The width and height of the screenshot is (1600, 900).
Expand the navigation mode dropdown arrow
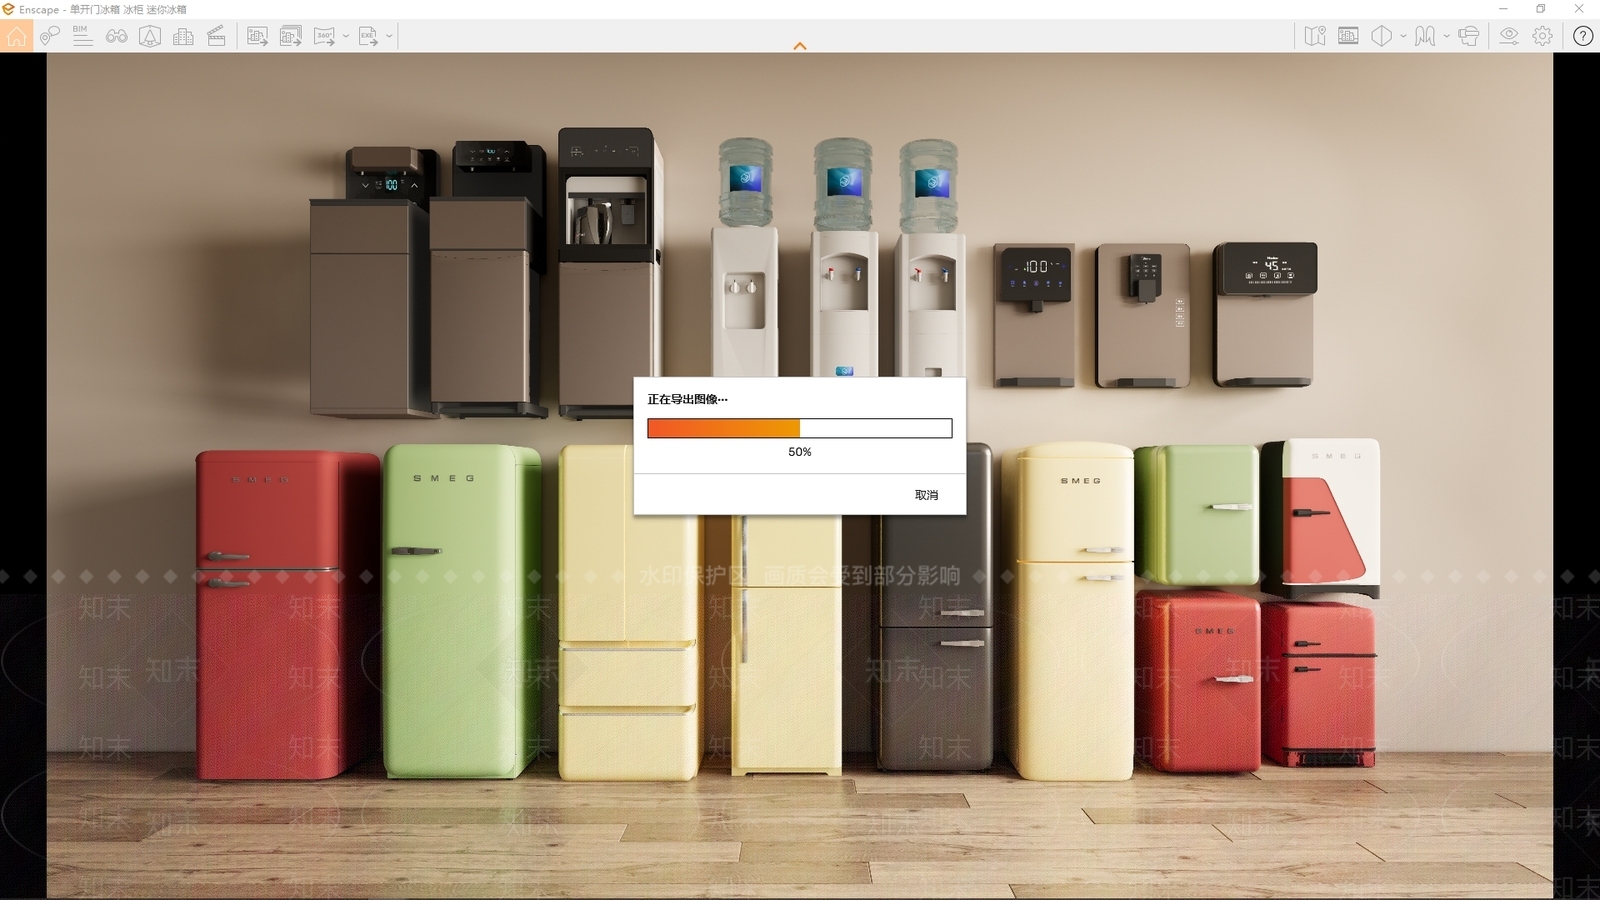coord(1446,37)
